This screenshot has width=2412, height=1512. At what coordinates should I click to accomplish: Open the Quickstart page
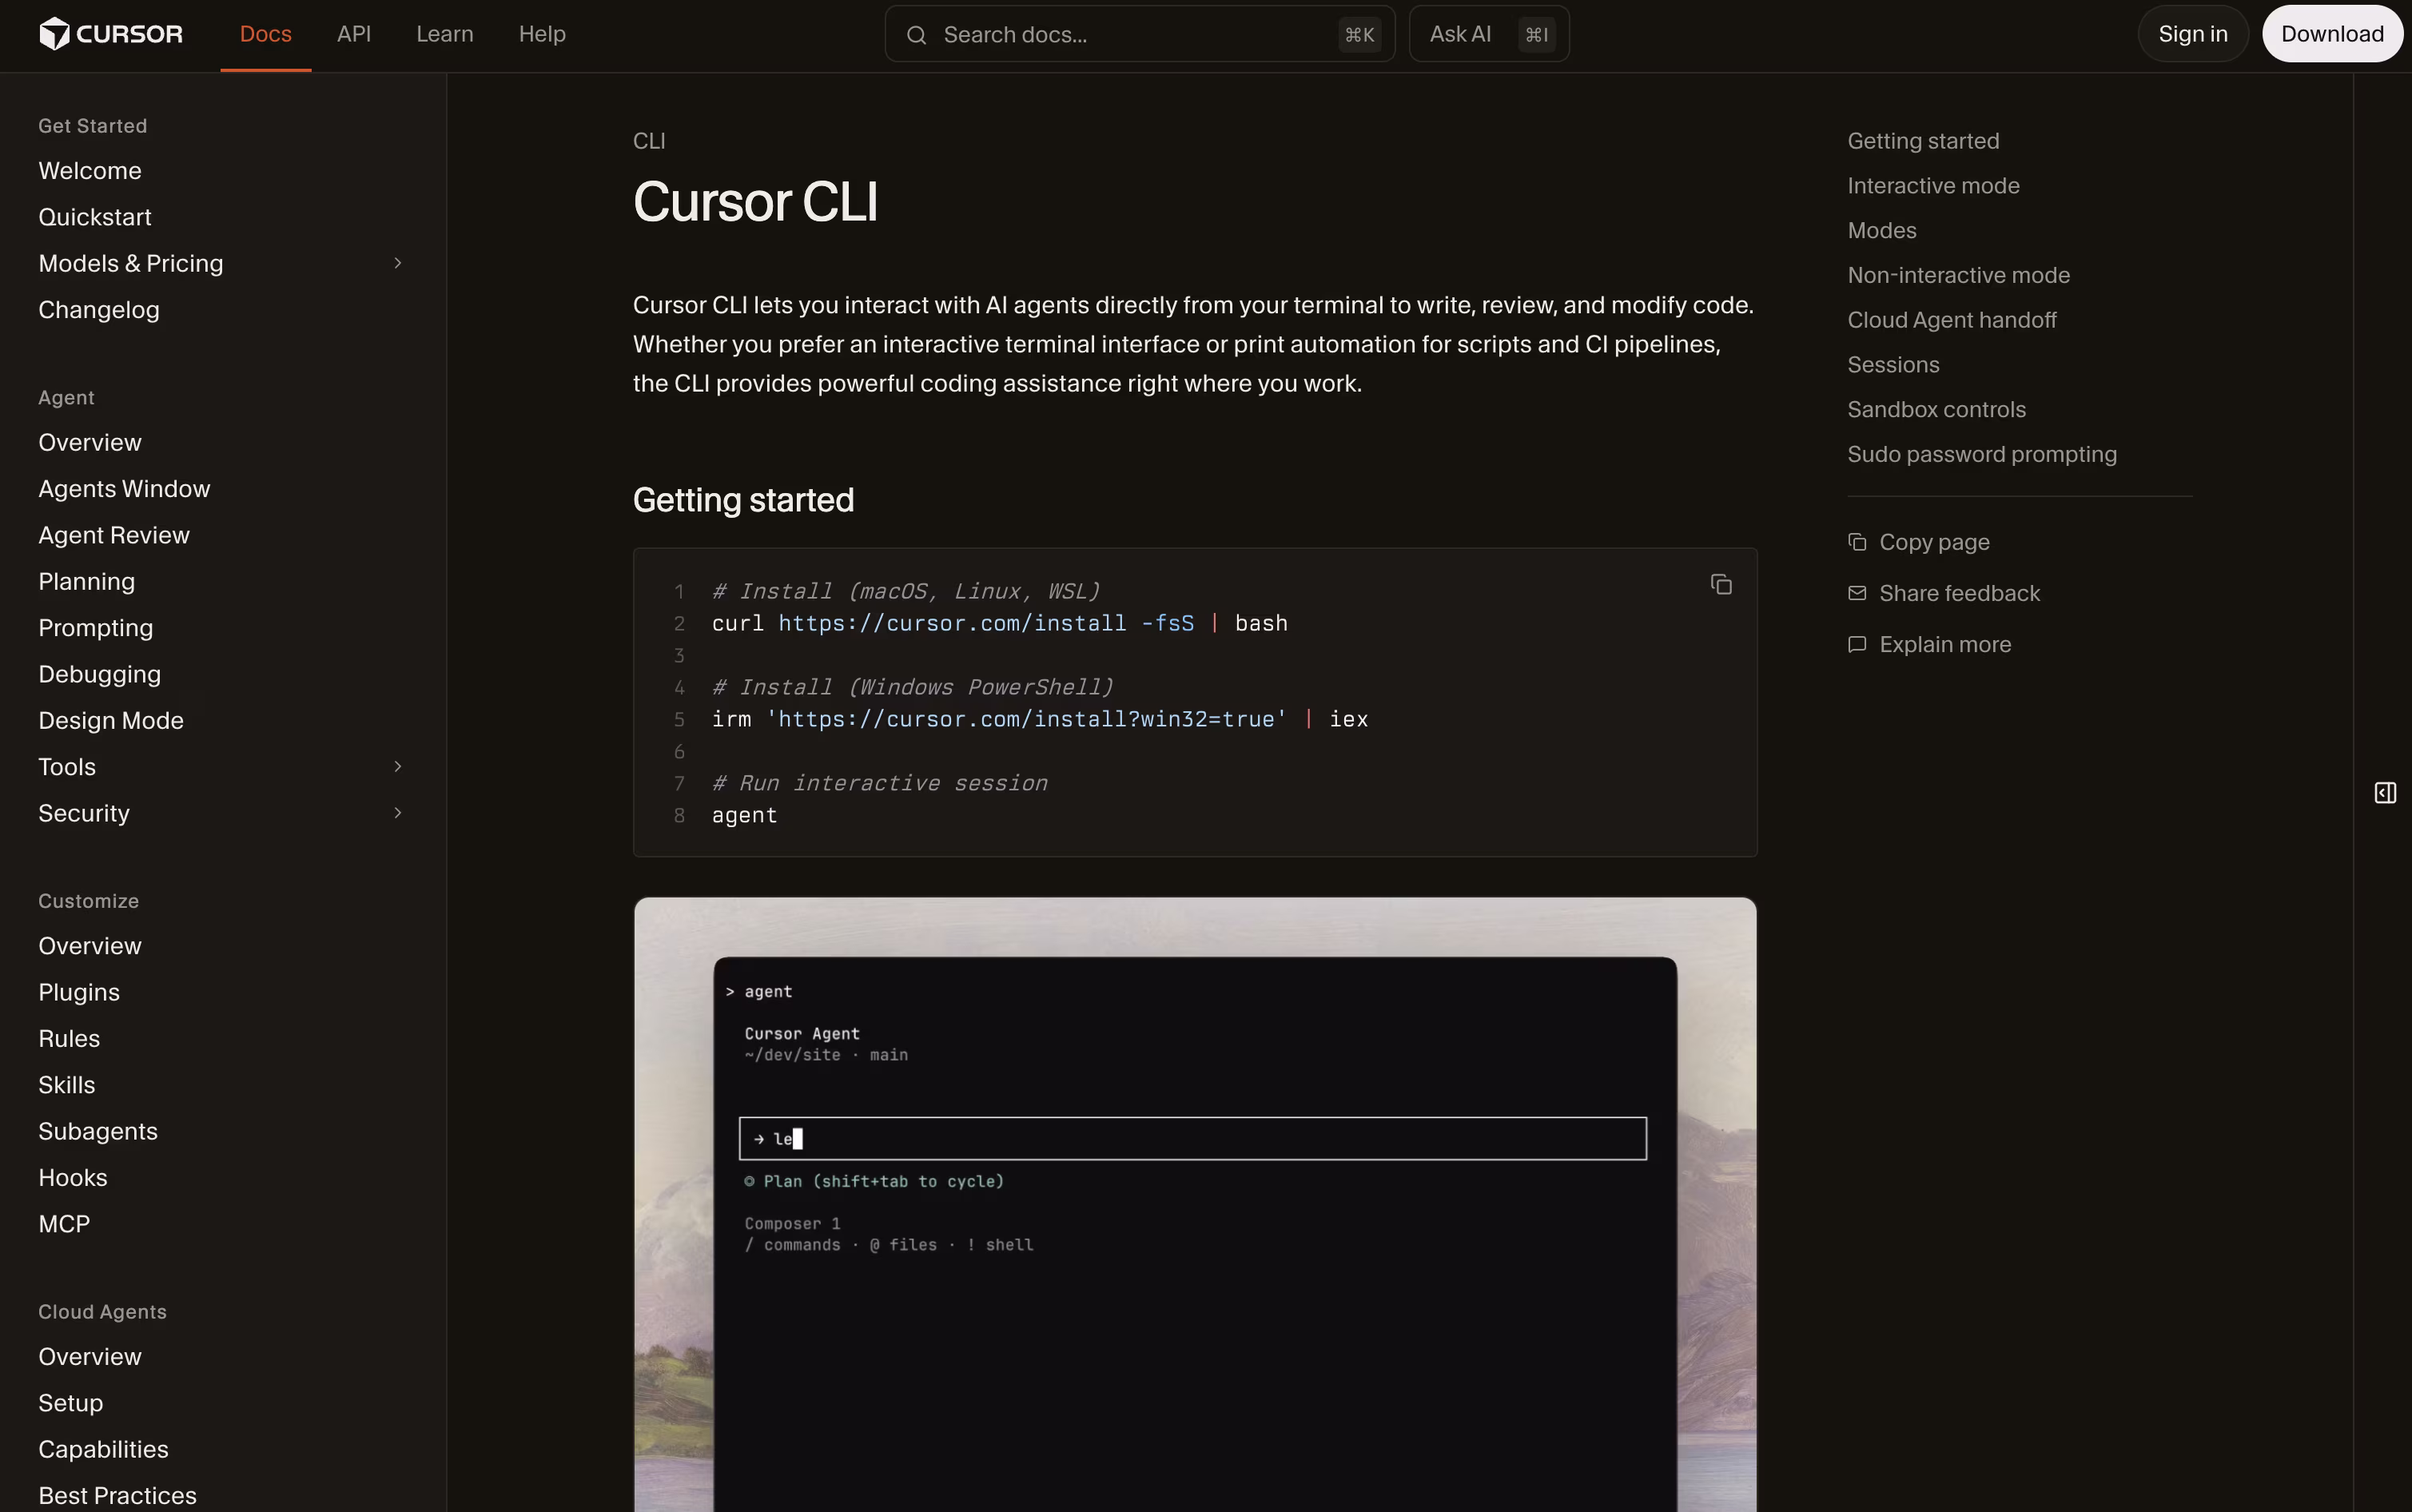pyautogui.click(x=95, y=217)
